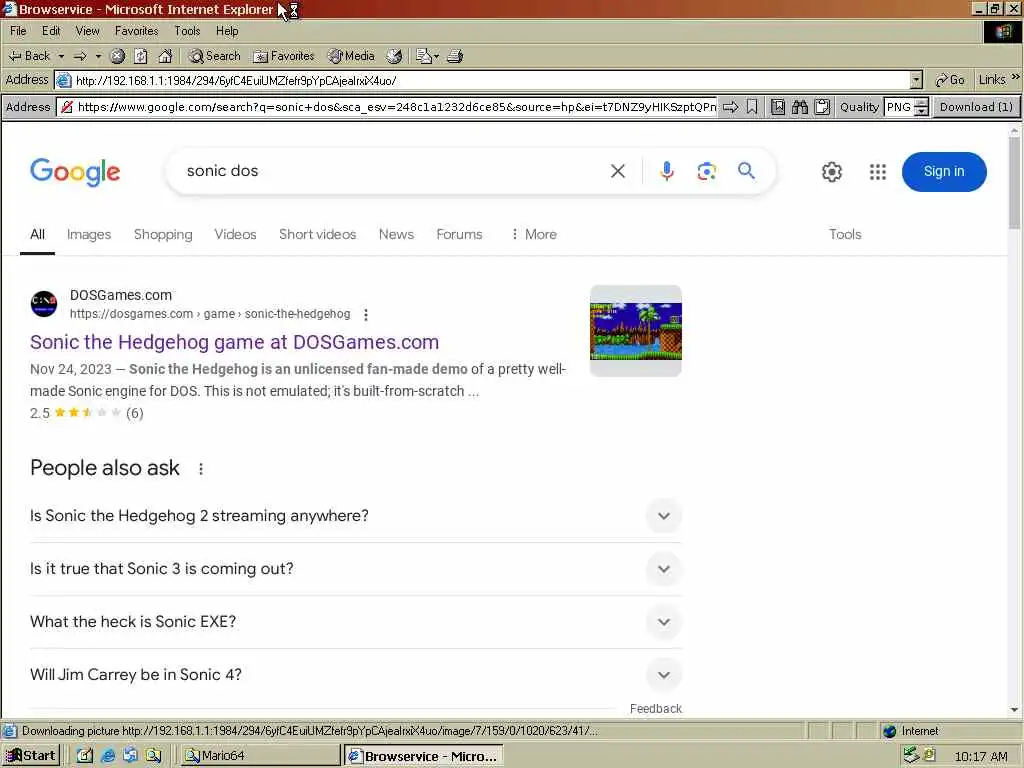1024x768 pixels.
Task: Click the Download (1) button
Action: [x=976, y=107]
